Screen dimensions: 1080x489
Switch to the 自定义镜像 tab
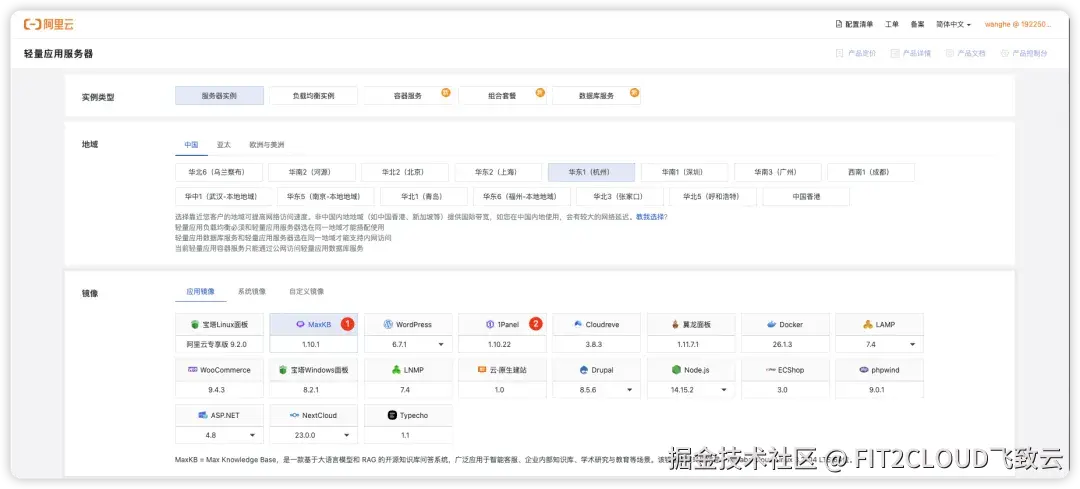coord(307,292)
